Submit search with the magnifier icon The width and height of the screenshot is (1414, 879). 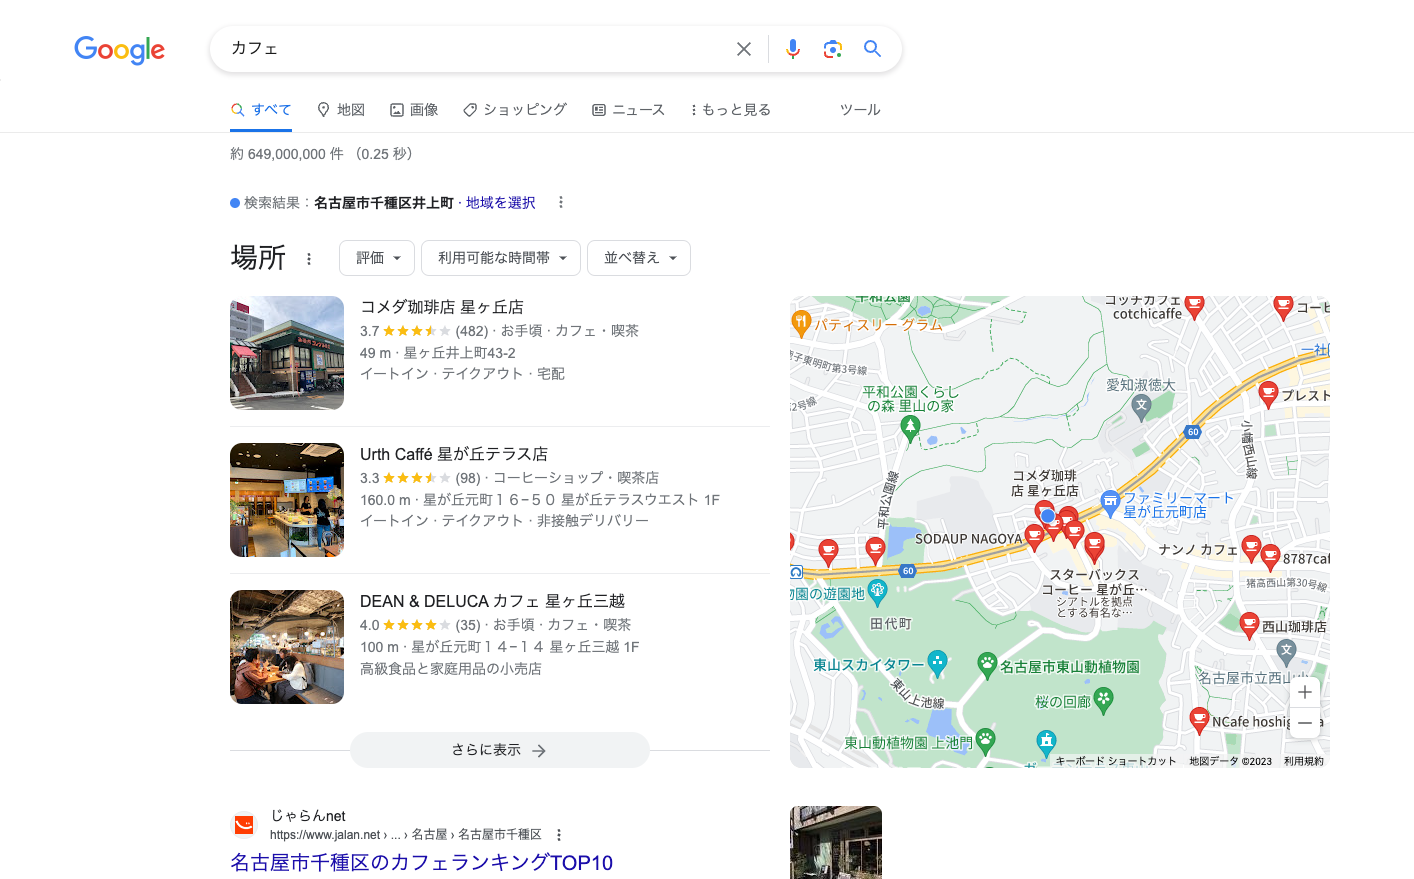[x=872, y=49]
